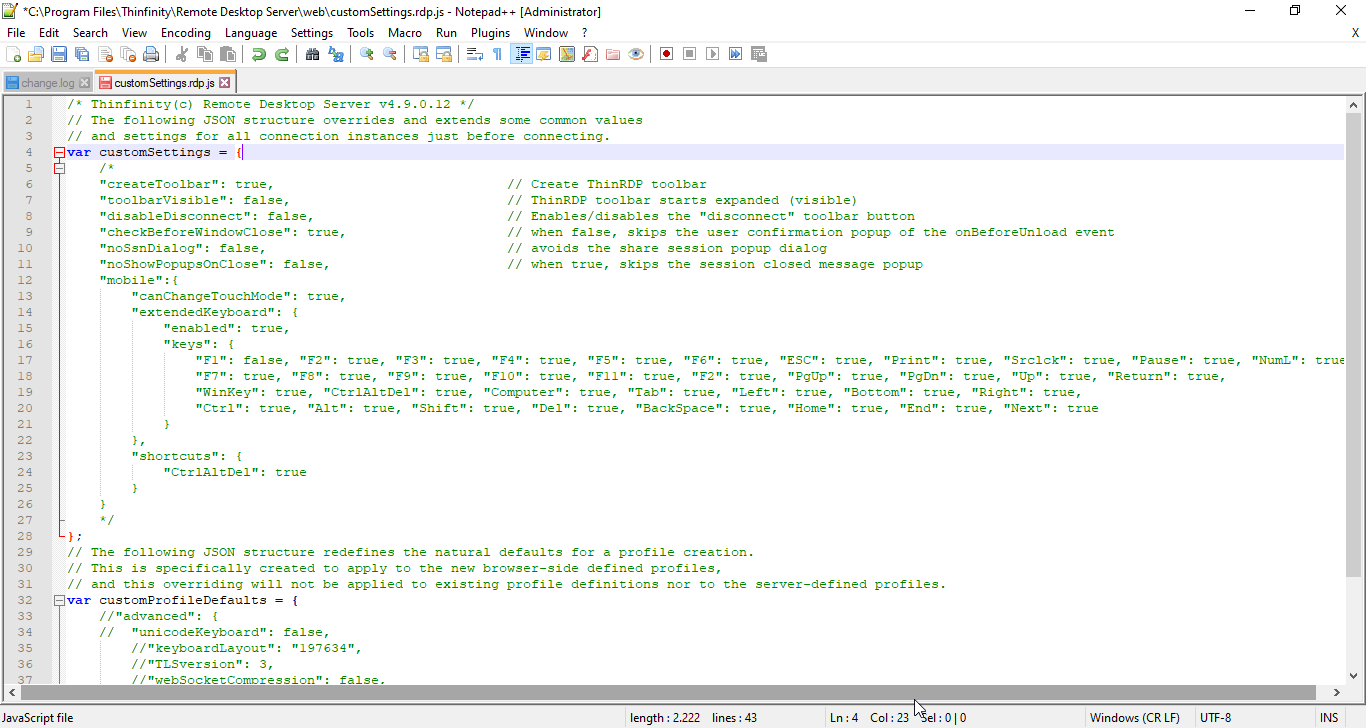Zoom out using magnifier minus icon
Image resolution: width=1366 pixels, height=728 pixels.
390,54
